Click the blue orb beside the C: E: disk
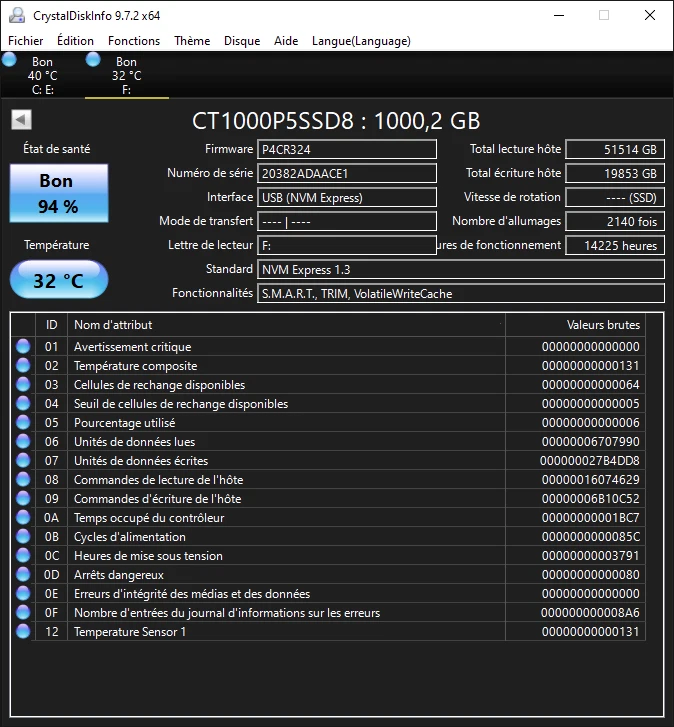This screenshot has height=727, width=674. tap(9, 59)
